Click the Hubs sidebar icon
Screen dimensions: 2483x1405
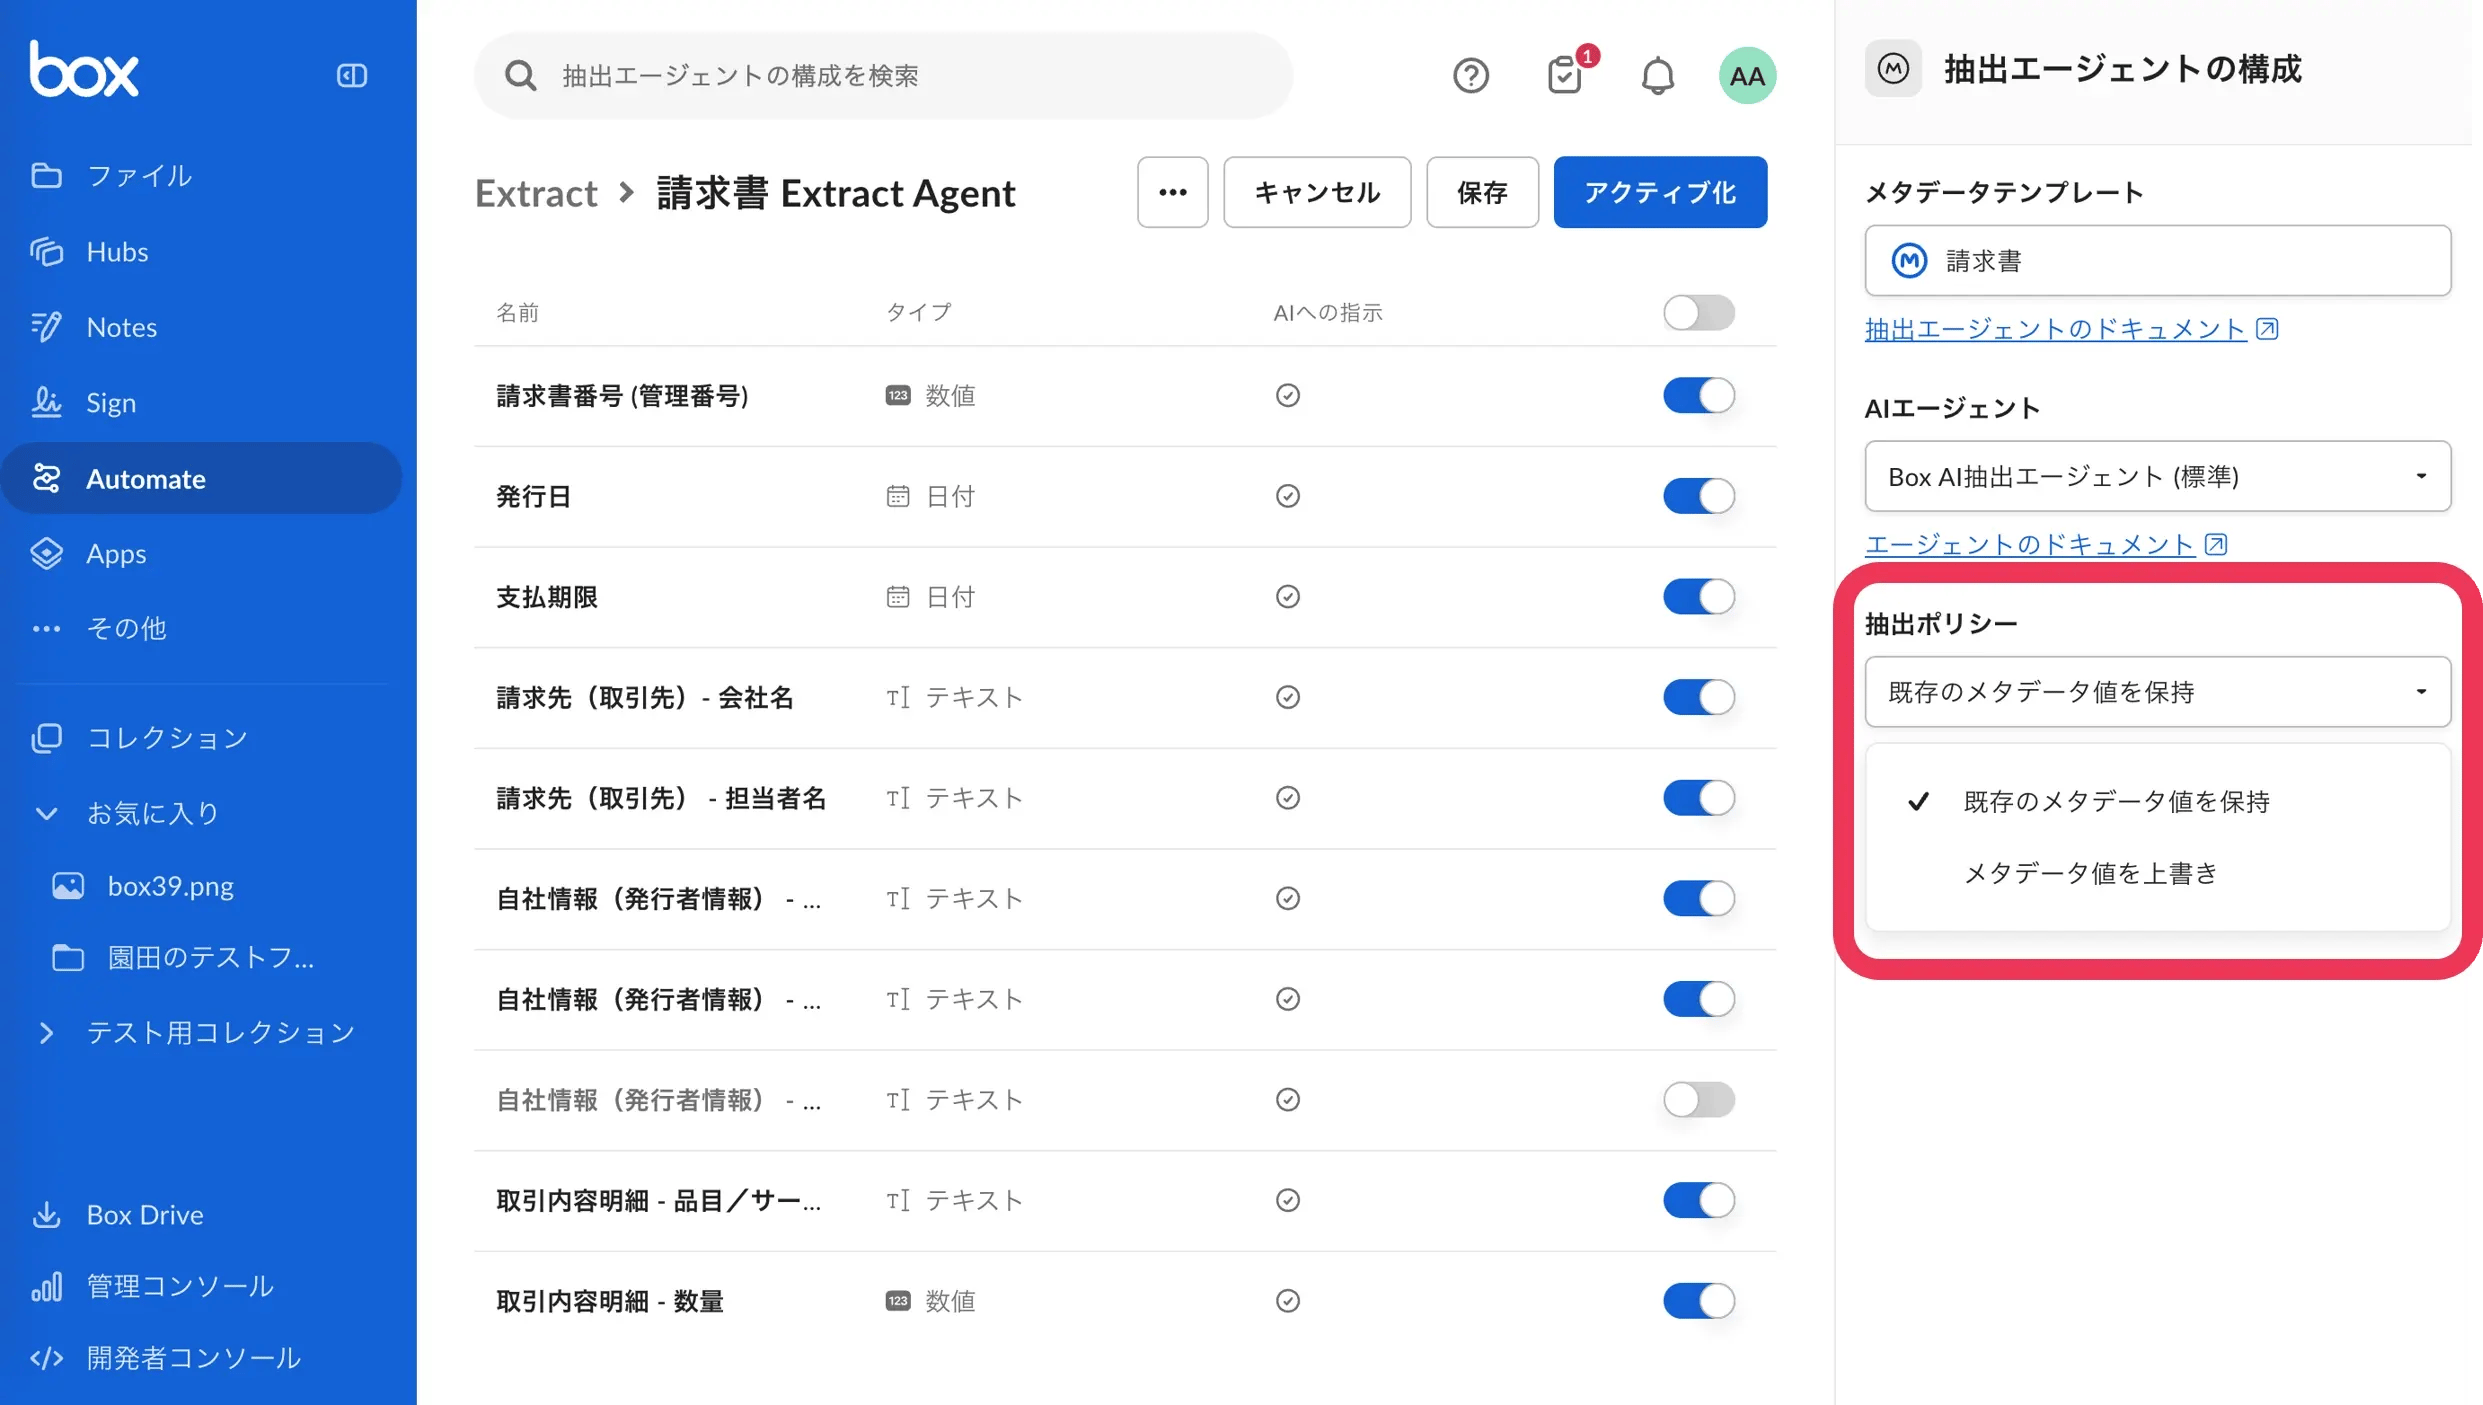click(x=46, y=251)
